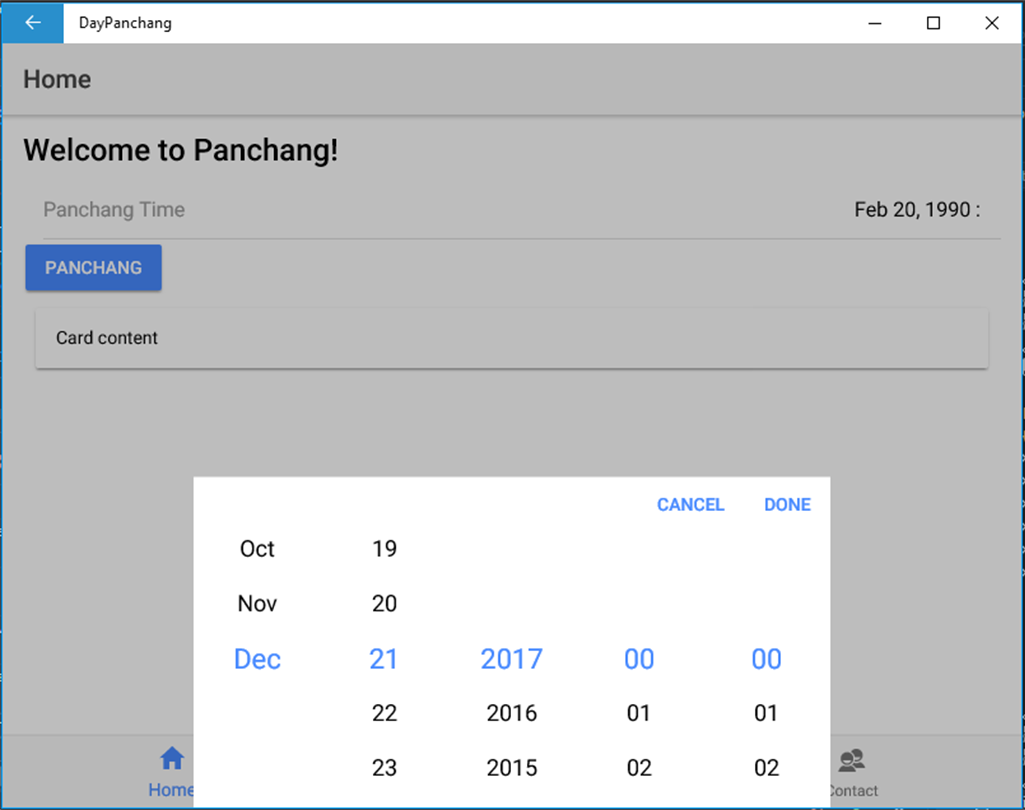Image resolution: width=1025 pixels, height=810 pixels.
Task: Pick year 2015 in the picker
Action: tap(512, 768)
